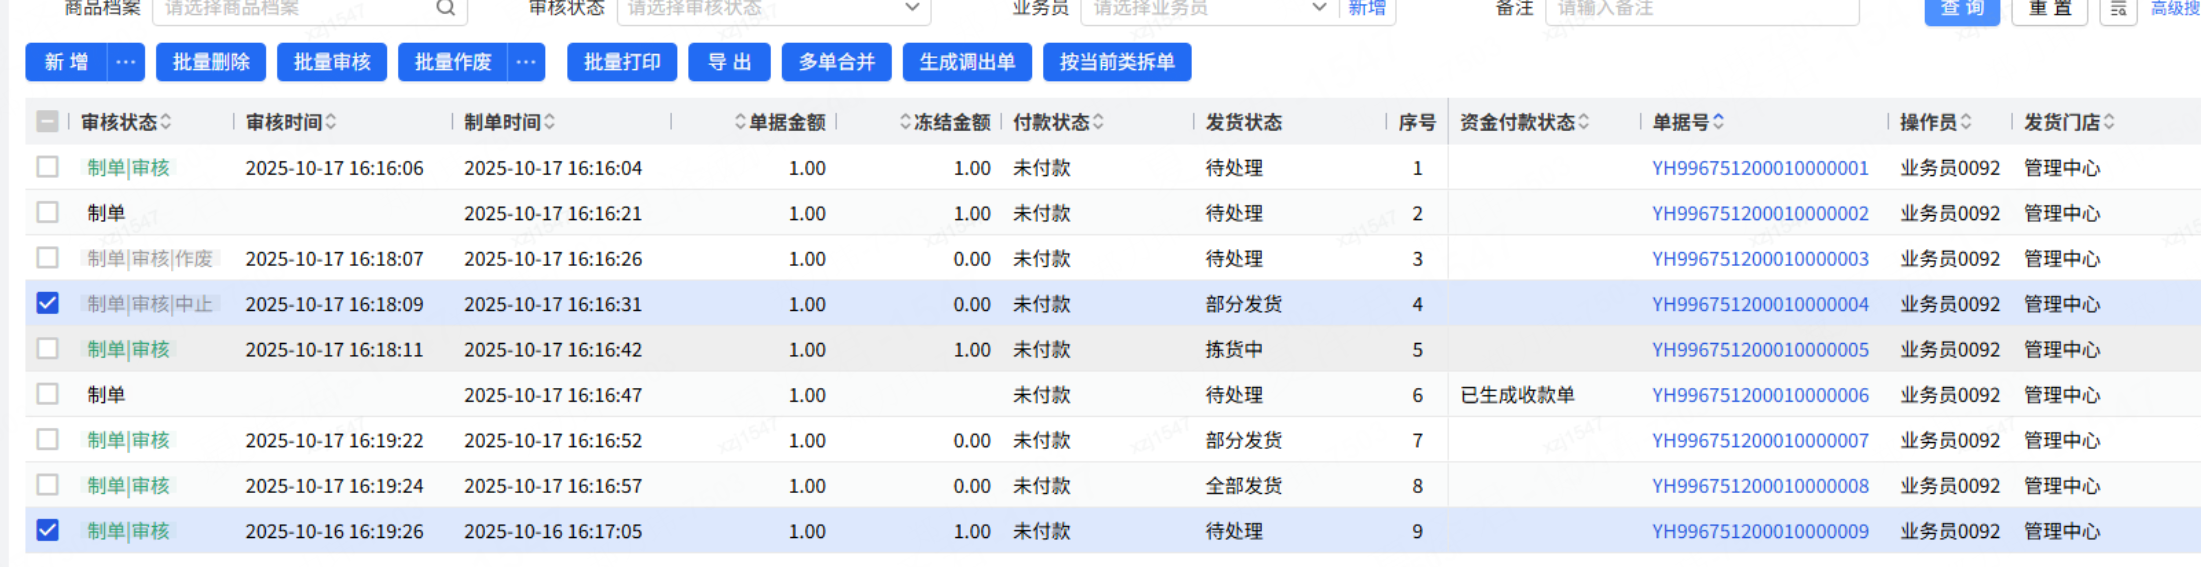Screen dimensions: 2201x567
Task: Click 批量打印 (batch print) button
Action: (622, 62)
